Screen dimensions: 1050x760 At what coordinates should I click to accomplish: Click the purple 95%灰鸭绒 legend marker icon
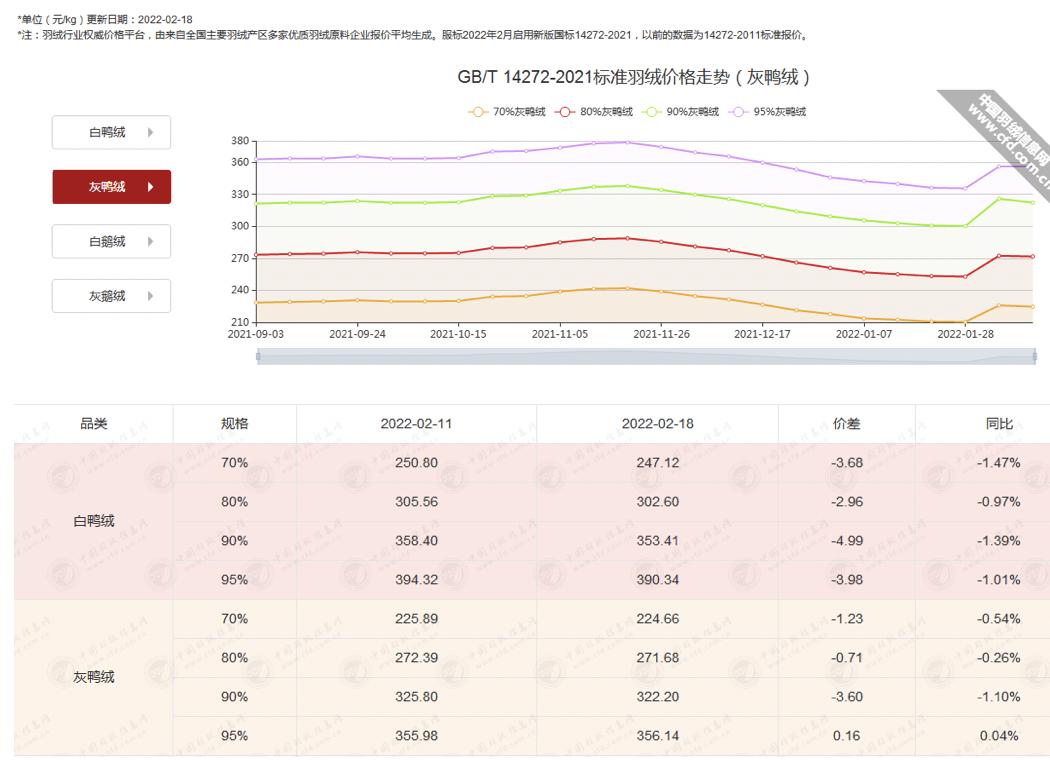click(737, 112)
